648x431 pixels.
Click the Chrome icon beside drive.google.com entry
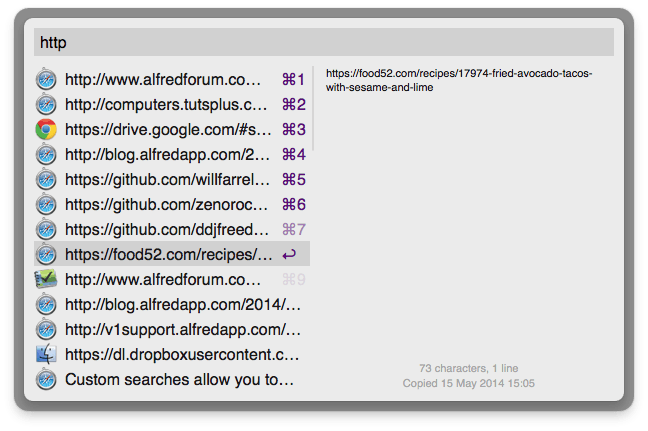(46, 129)
